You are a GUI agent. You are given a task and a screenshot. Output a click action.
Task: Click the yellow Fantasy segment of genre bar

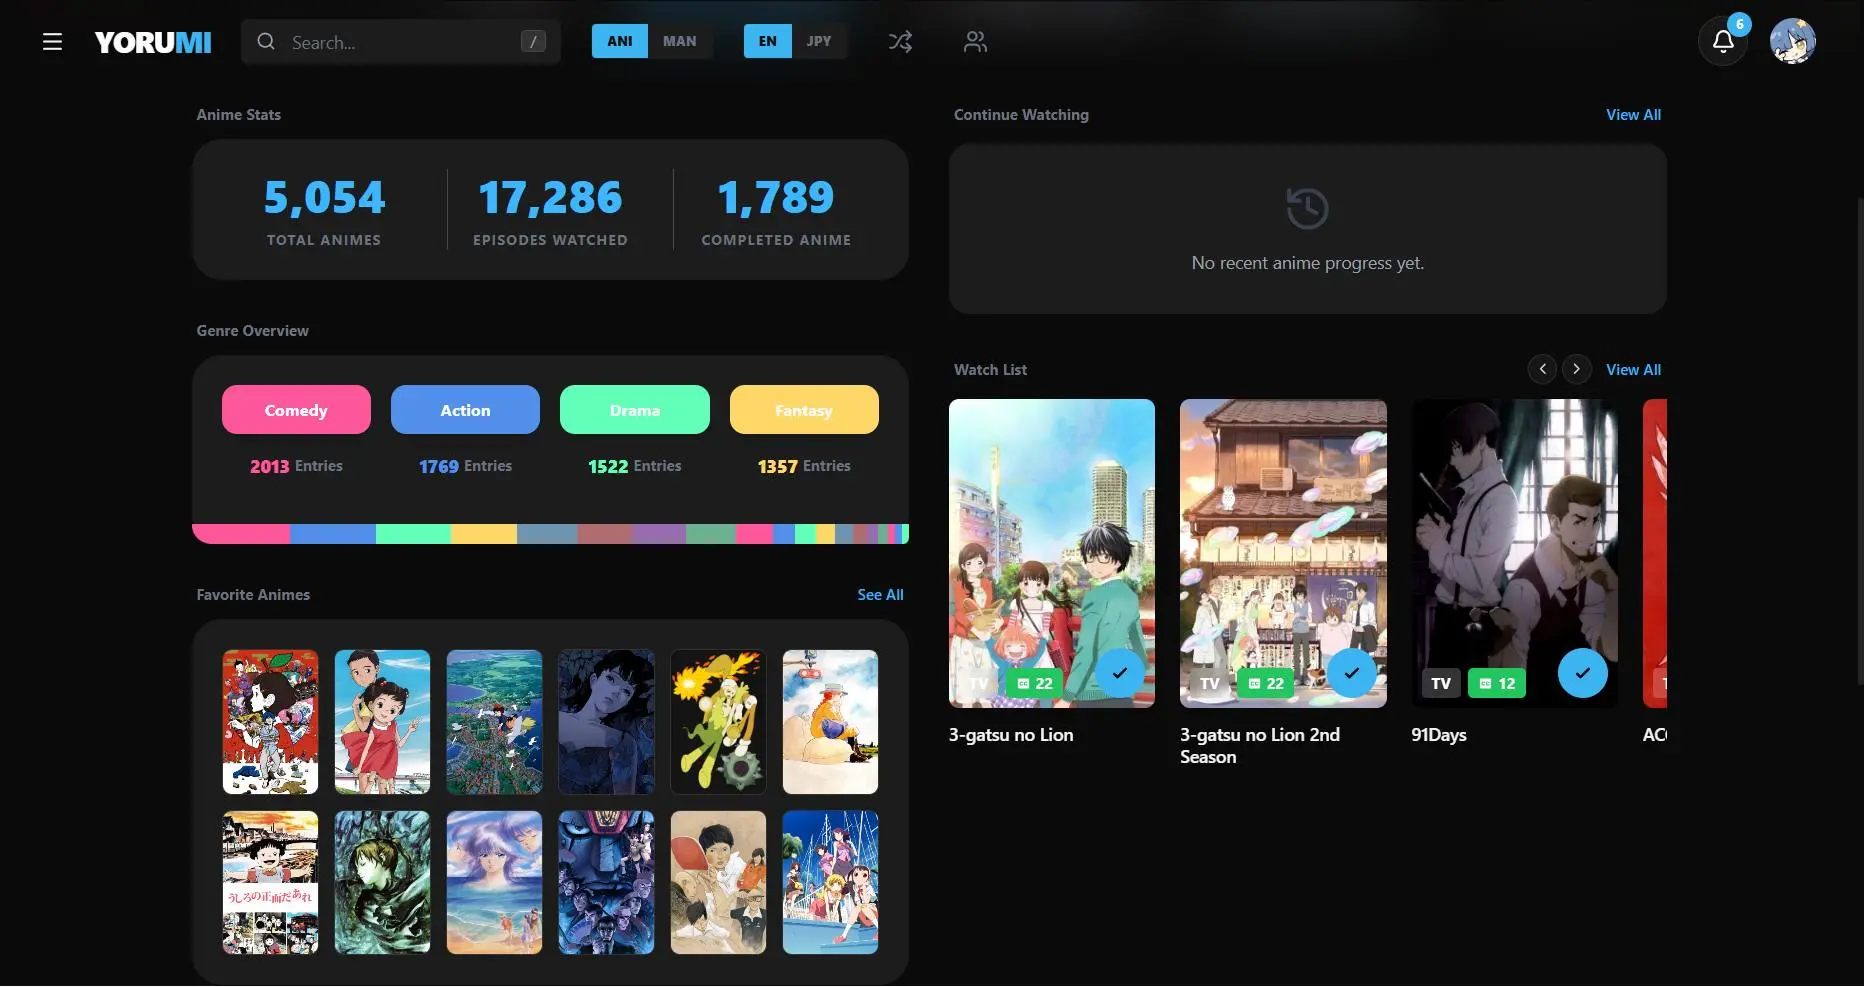pos(484,534)
